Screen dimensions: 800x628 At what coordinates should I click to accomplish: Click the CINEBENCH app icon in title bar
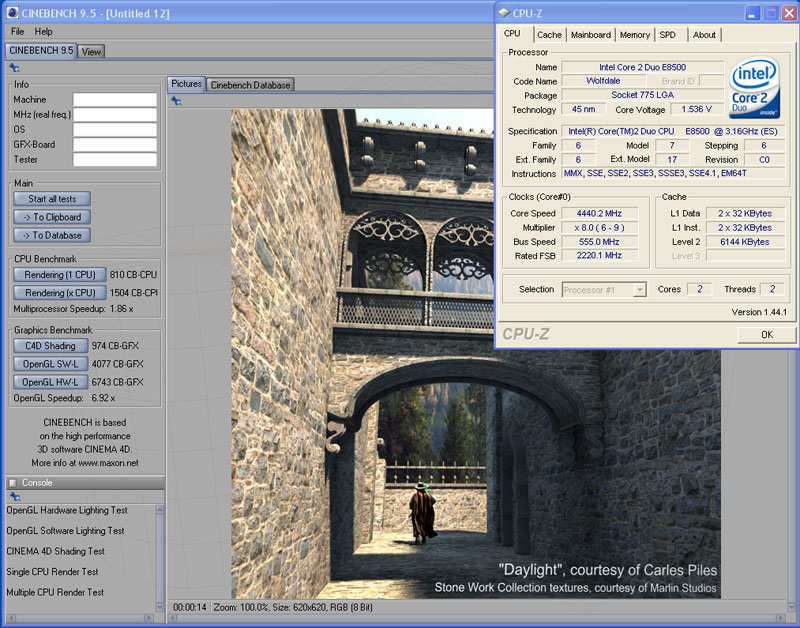pos(12,13)
